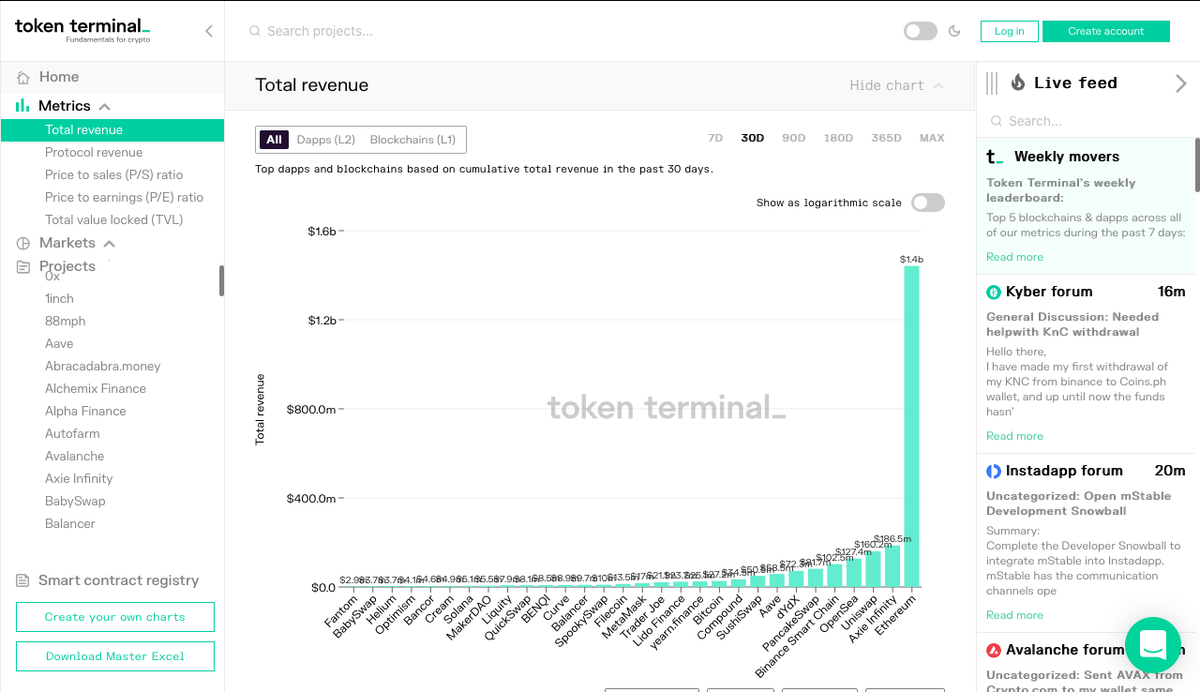Viewport: 1200px width, 692px height.
Task: Collapse the Live feed panel with the chevron
Action: point(1181,83)
